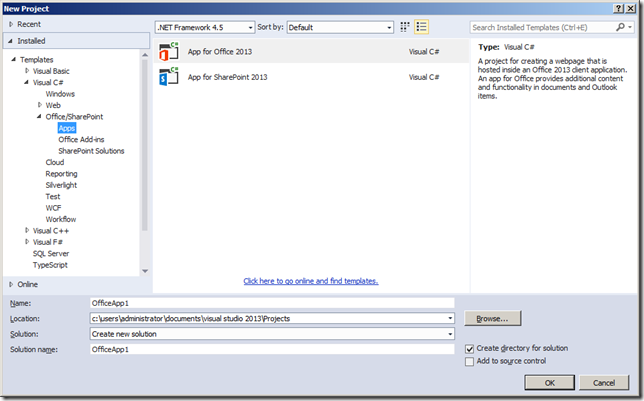Select the TypeScript category
The image size is (644, 401).
[x=50, y=265]
